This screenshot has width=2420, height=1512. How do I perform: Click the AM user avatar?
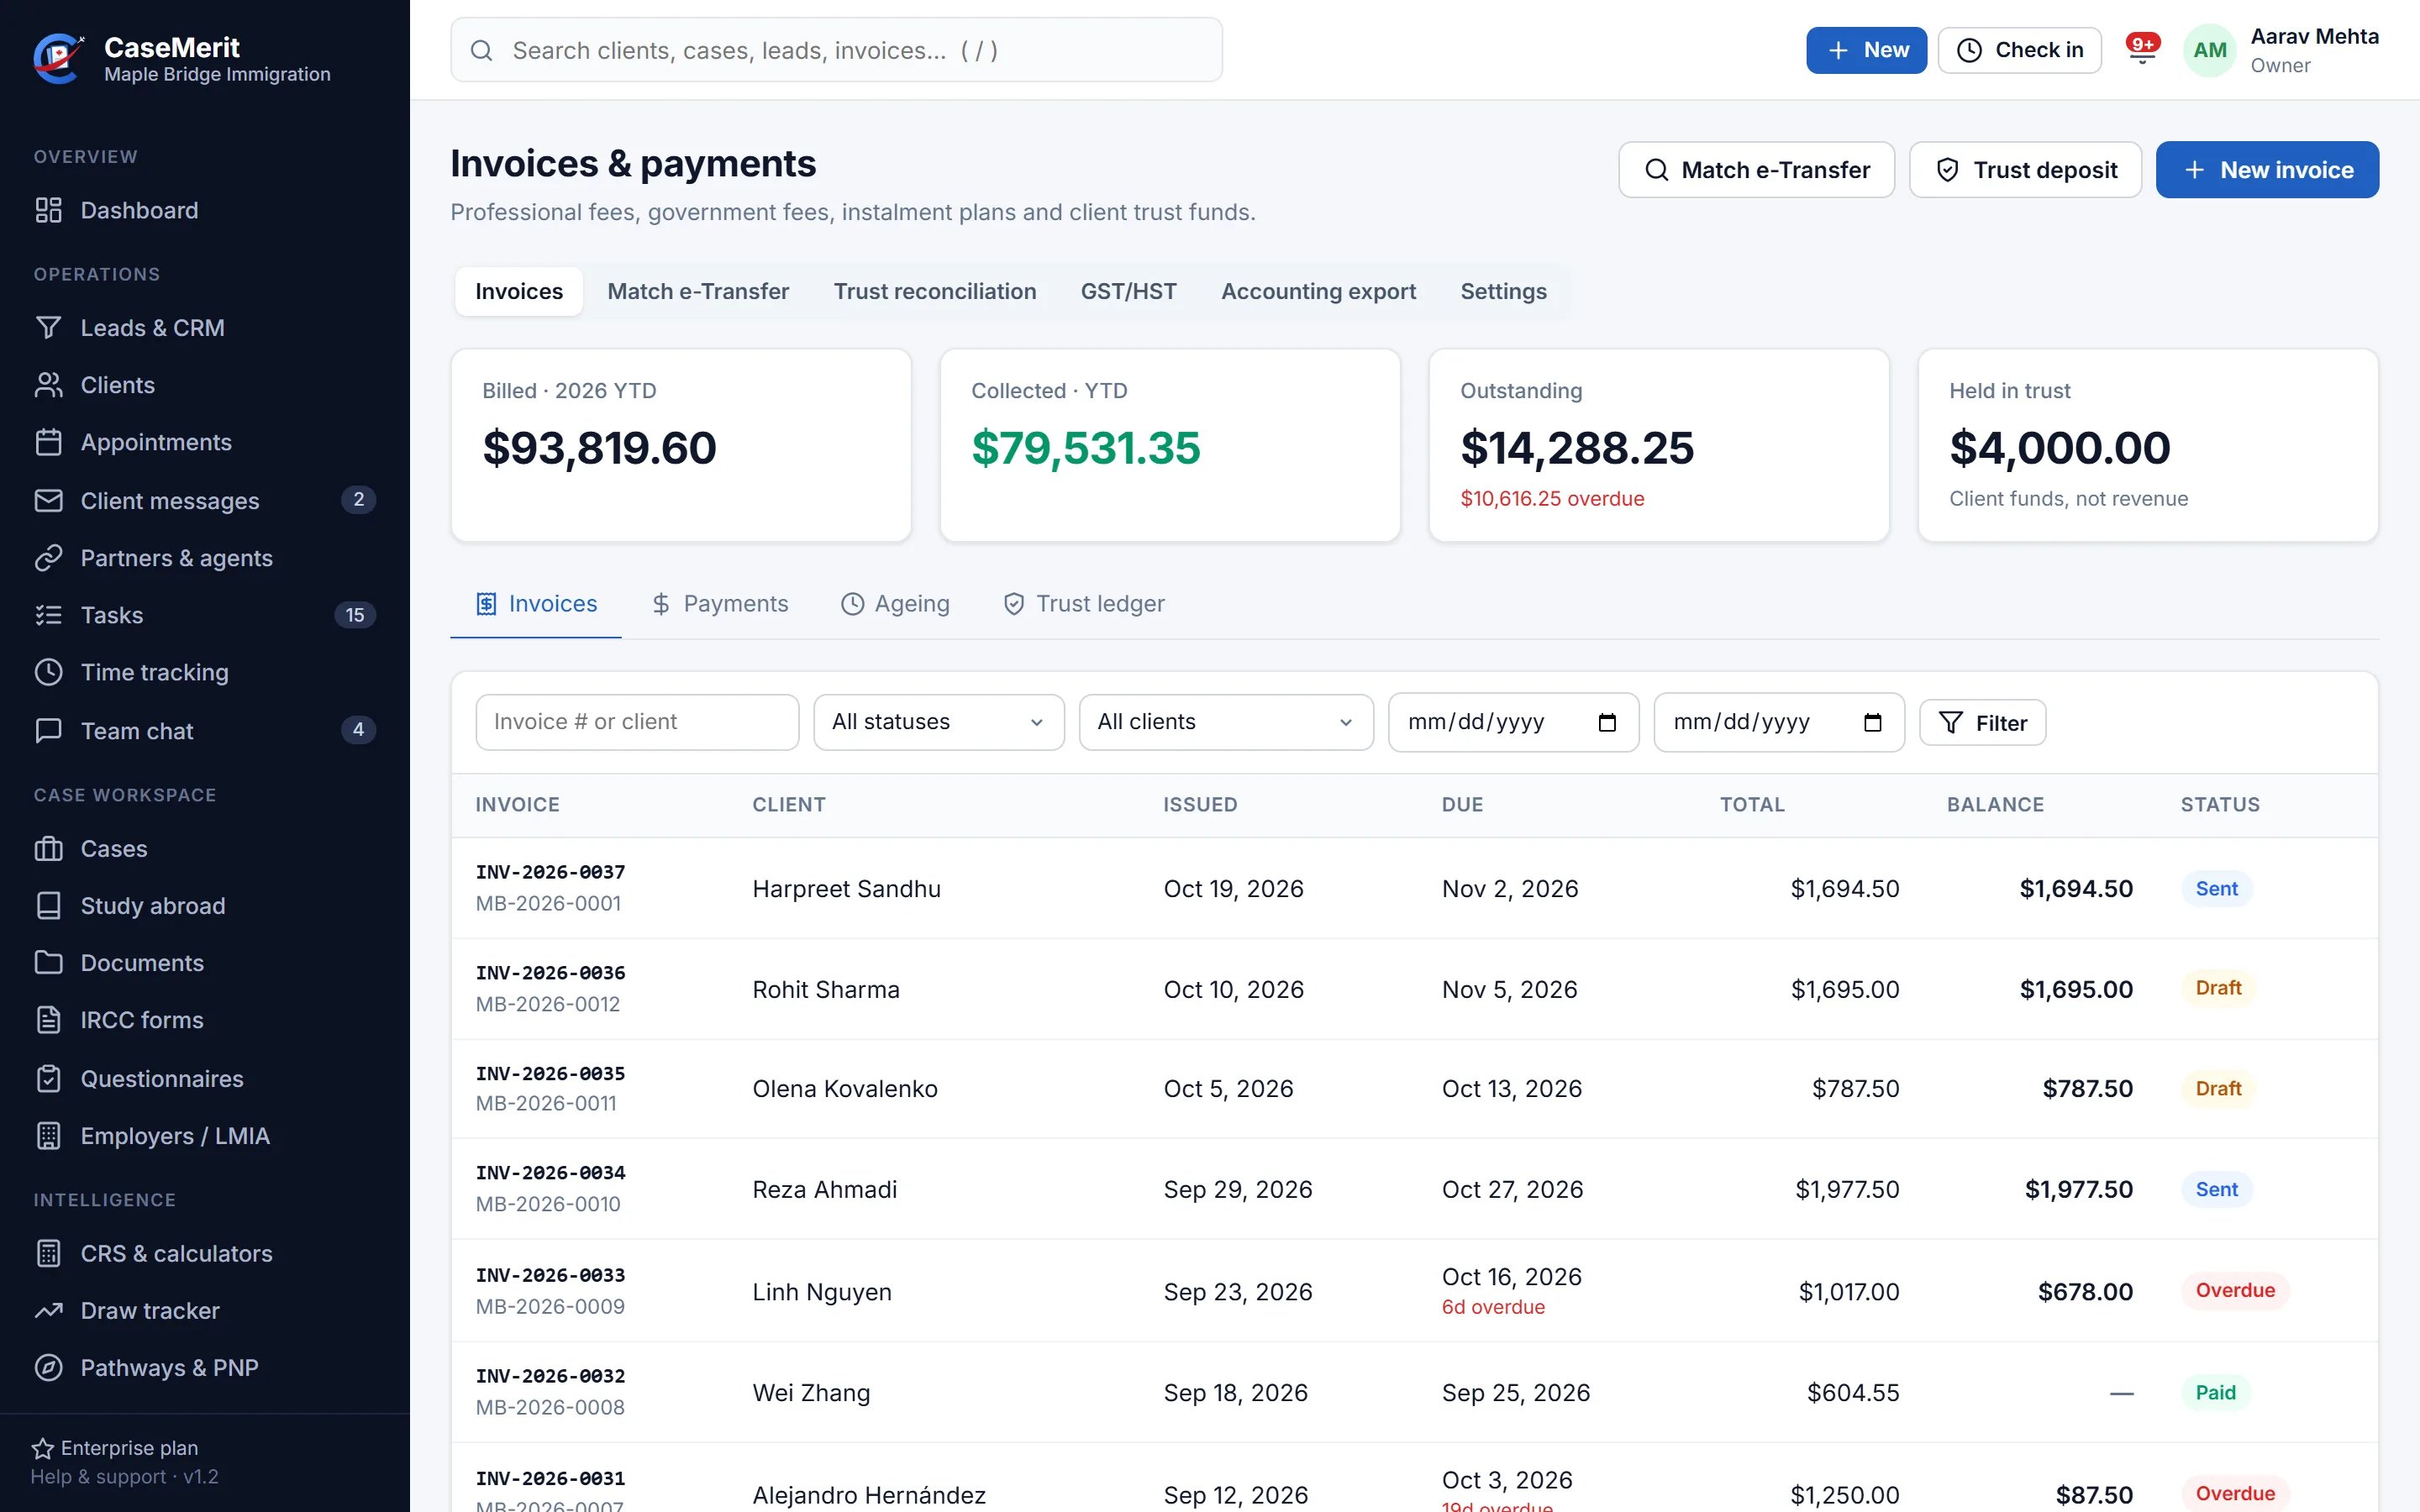pos(2209,50)
